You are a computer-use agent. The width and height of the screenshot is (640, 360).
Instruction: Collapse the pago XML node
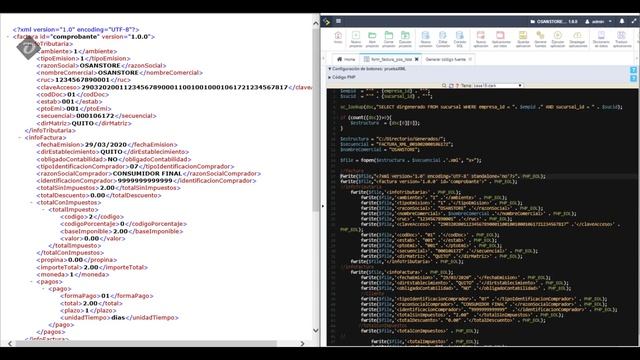click(x=44, y=289)
